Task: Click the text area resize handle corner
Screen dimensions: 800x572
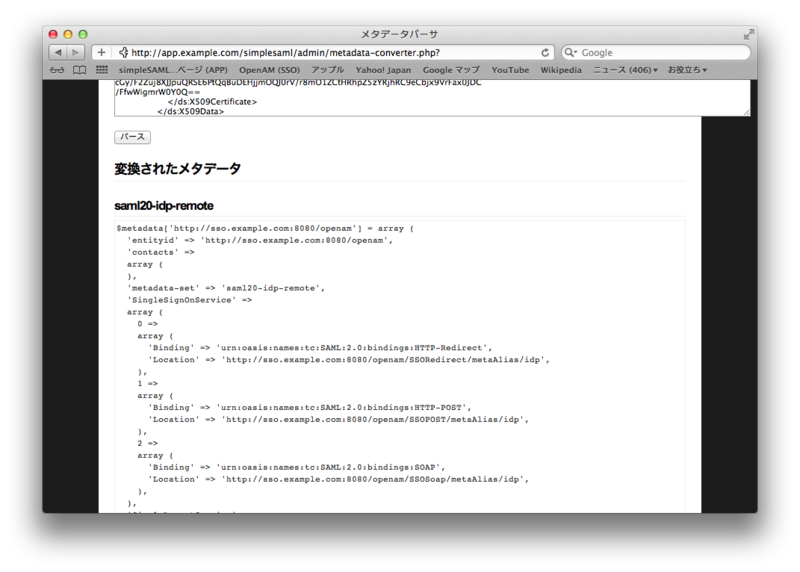Action: tap(746, 112)
